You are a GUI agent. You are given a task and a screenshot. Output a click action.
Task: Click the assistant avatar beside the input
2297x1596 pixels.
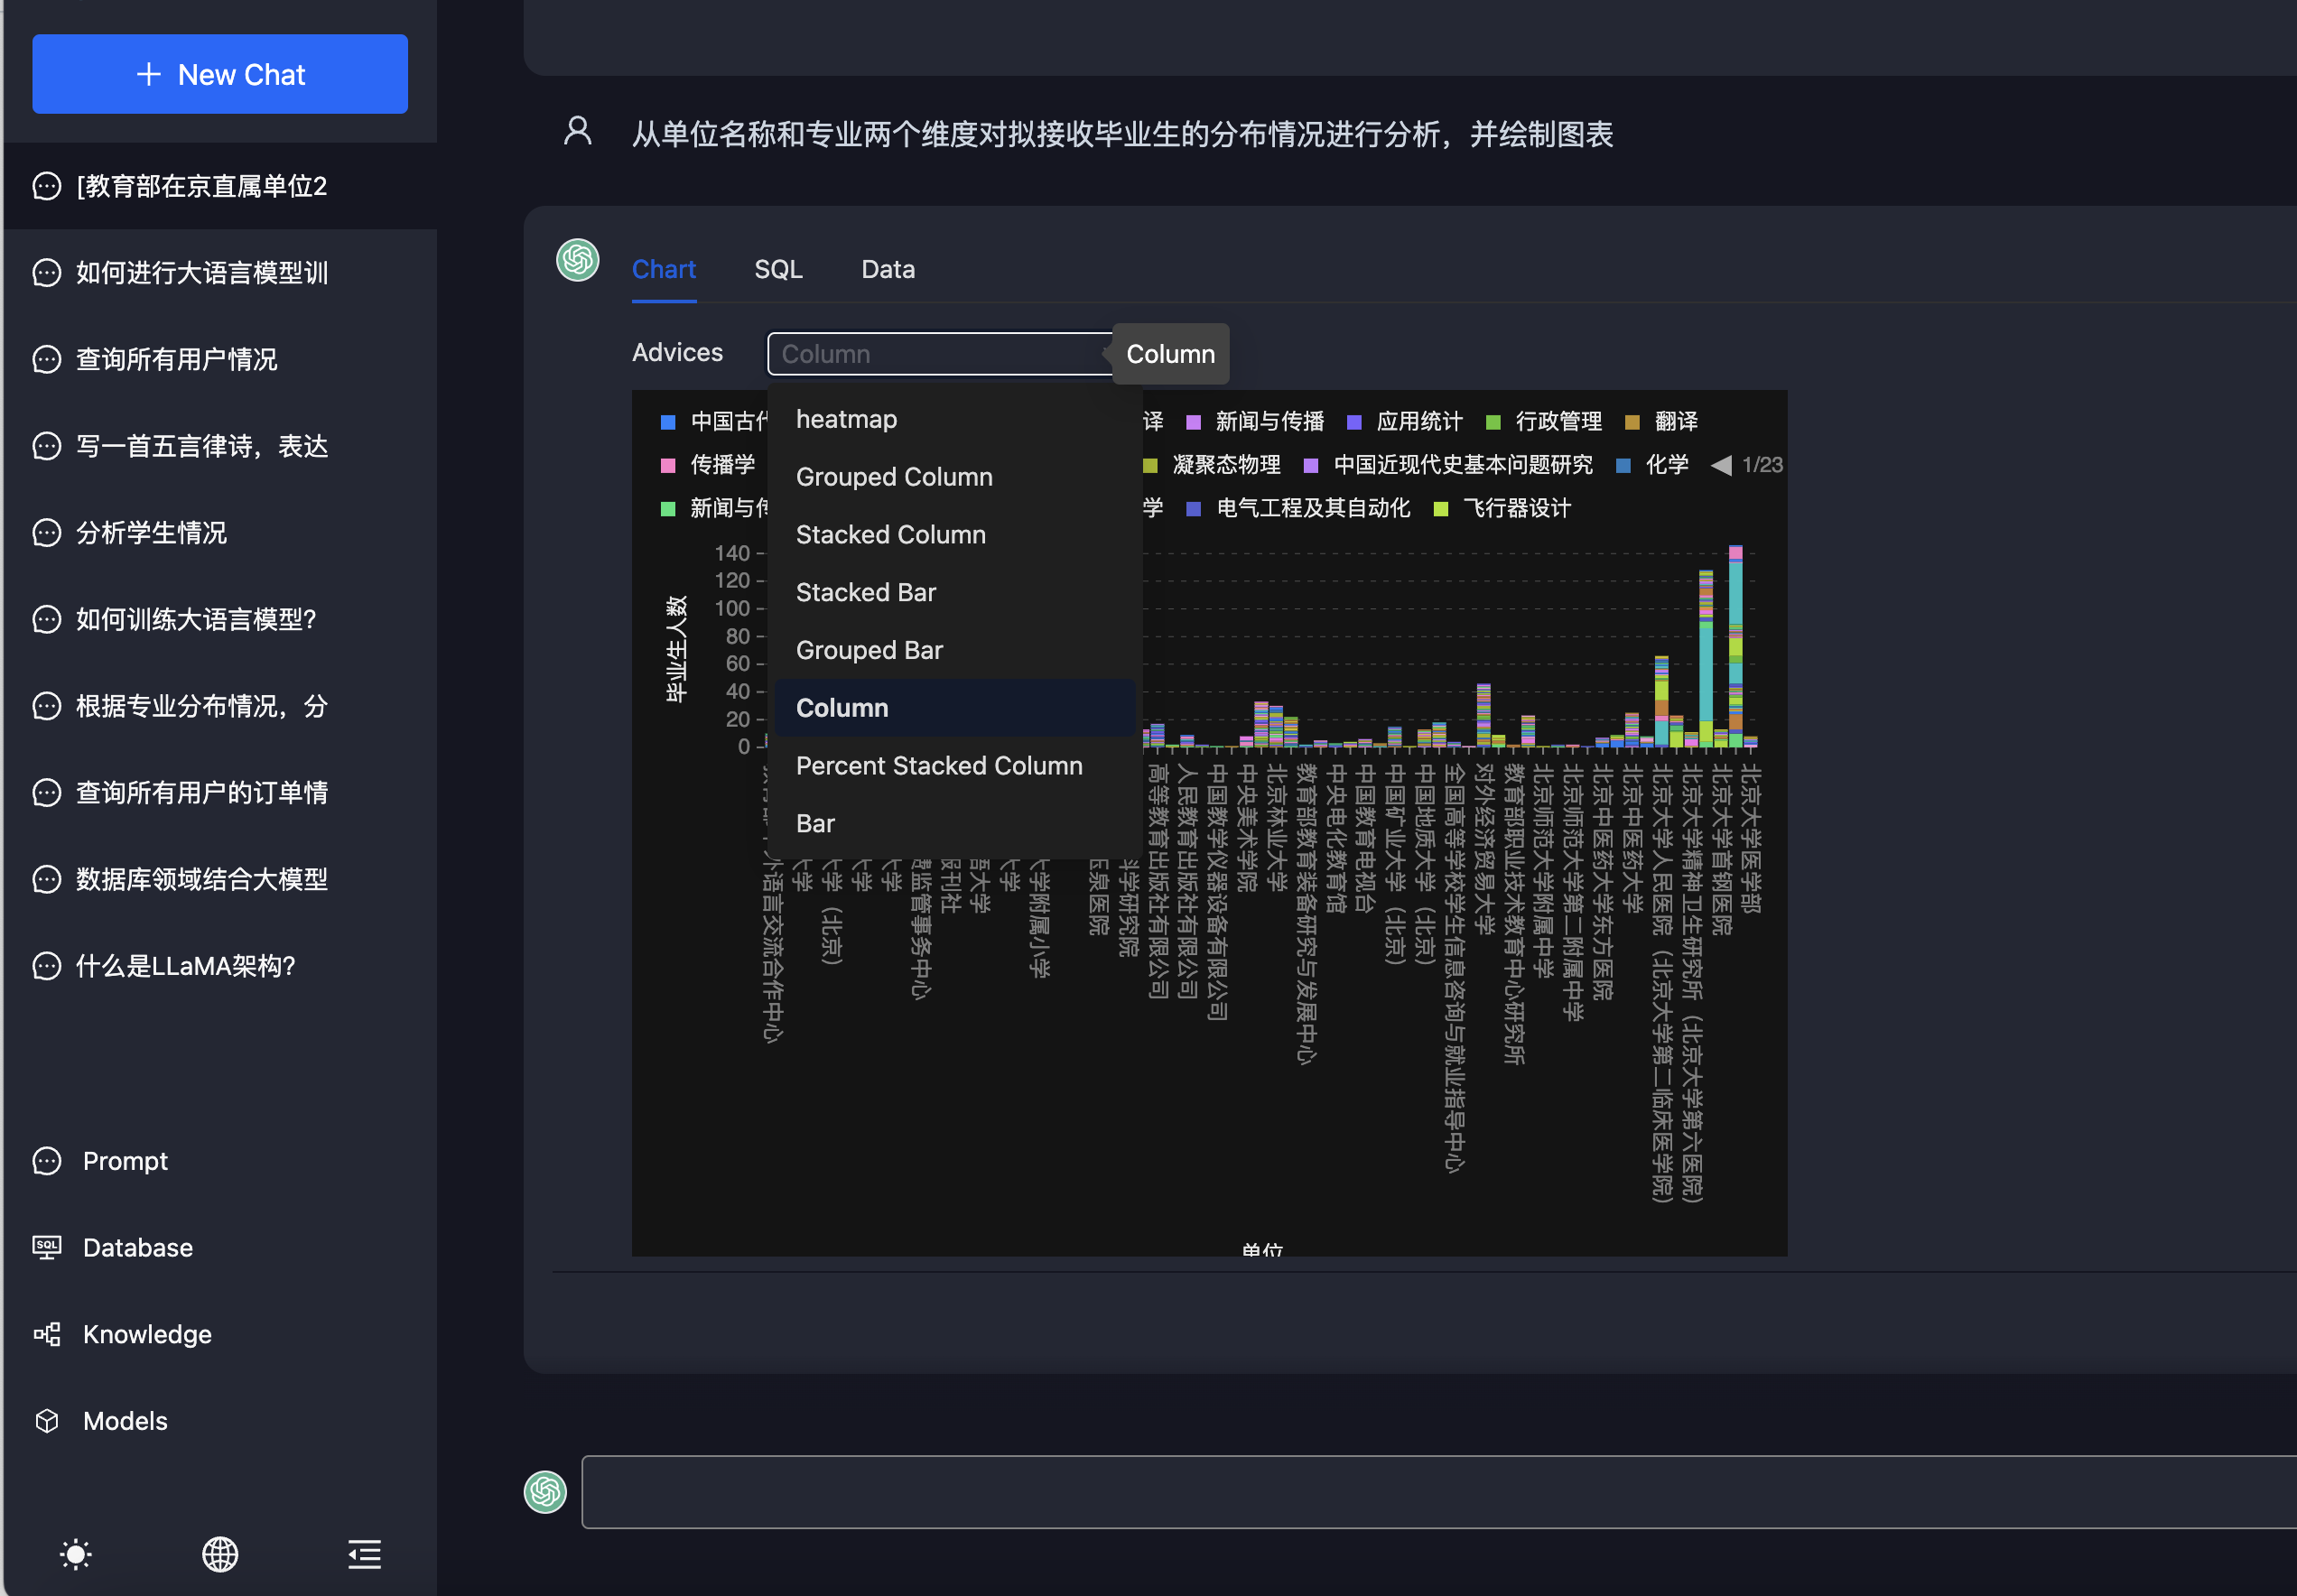(x=545, y=1492)
